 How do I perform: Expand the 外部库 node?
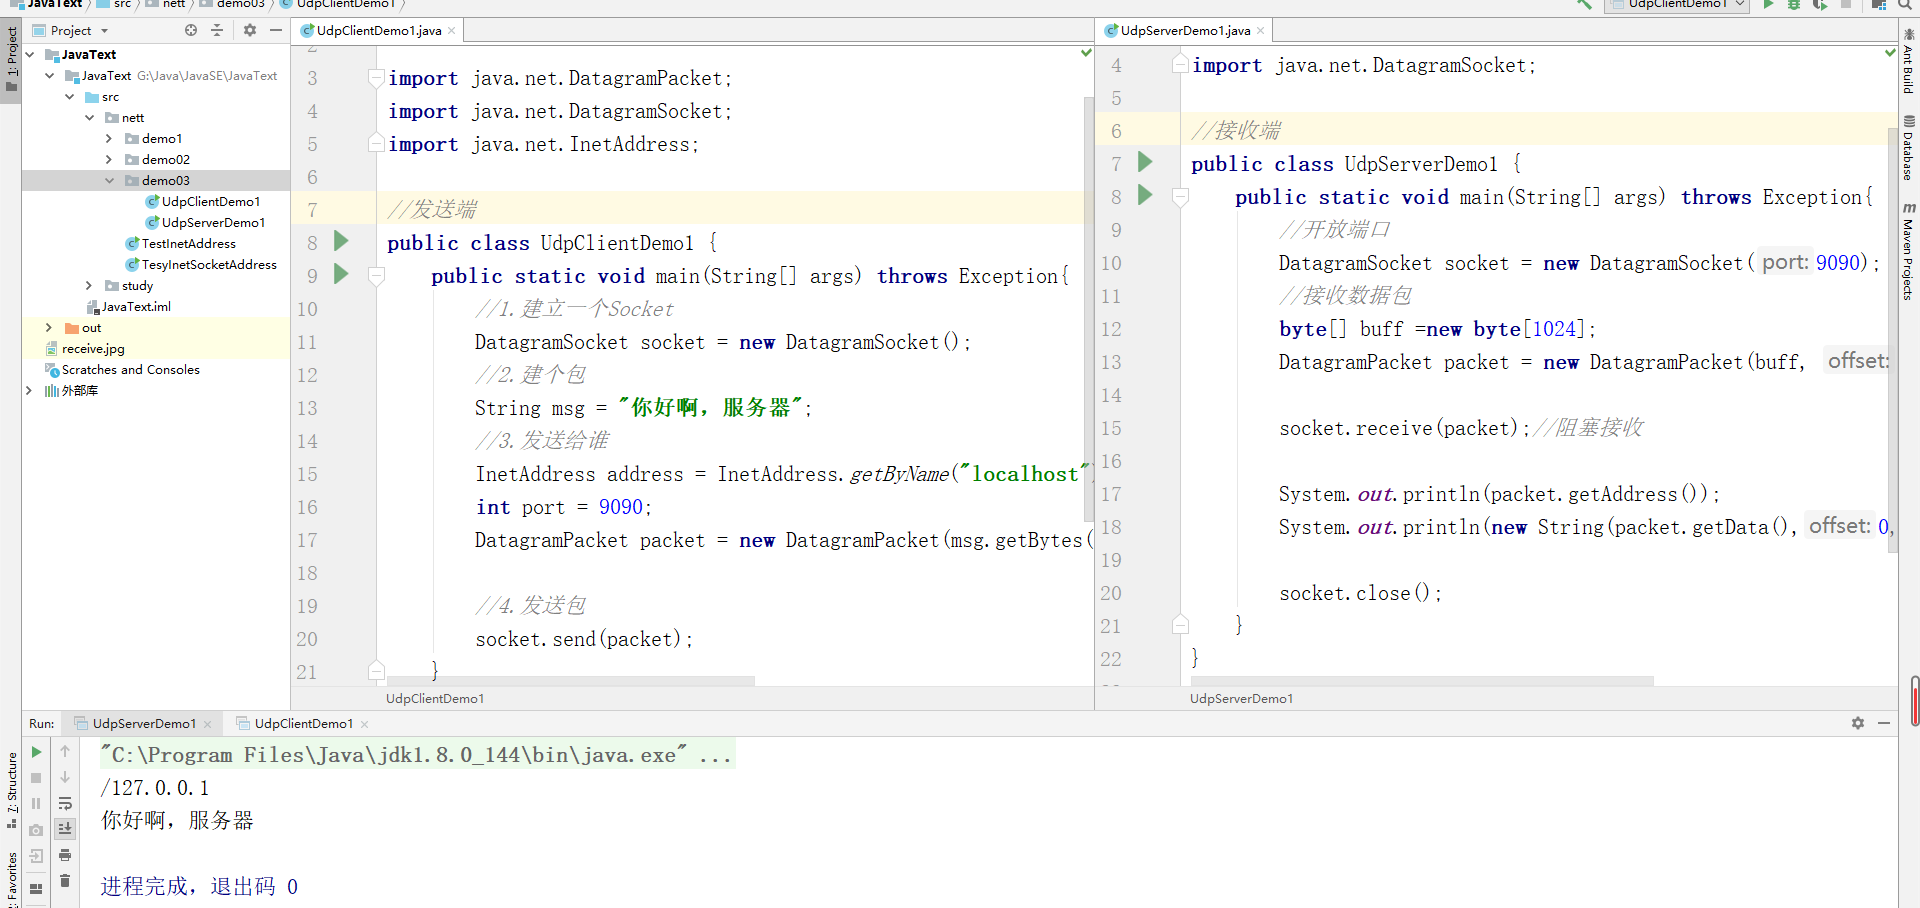(29, 390)
